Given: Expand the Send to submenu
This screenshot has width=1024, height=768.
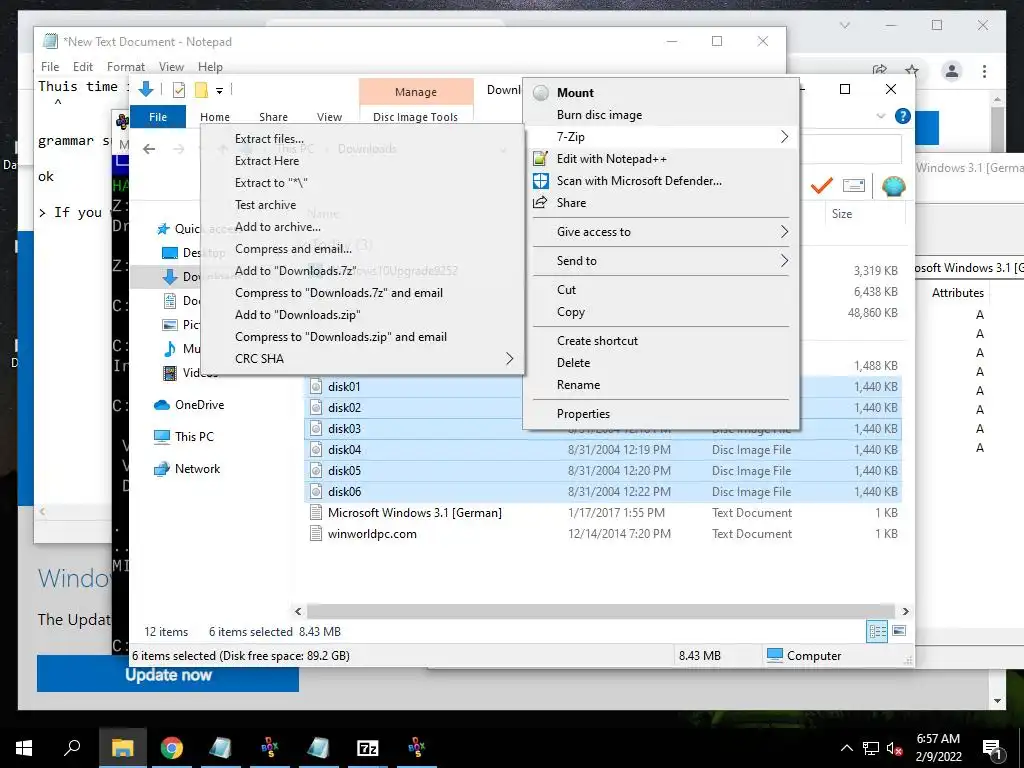Looking at the screenshot, I should (661, 261).
